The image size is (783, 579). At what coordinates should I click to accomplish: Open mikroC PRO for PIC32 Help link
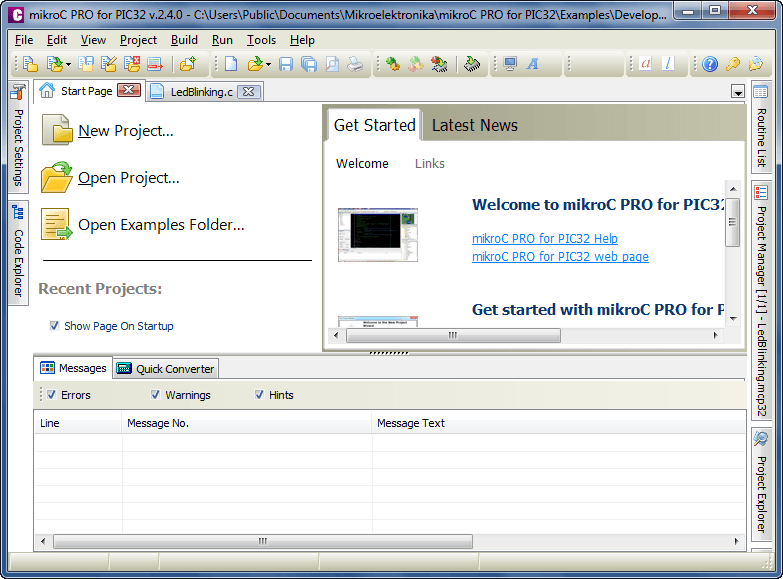[x=545, y=239]
